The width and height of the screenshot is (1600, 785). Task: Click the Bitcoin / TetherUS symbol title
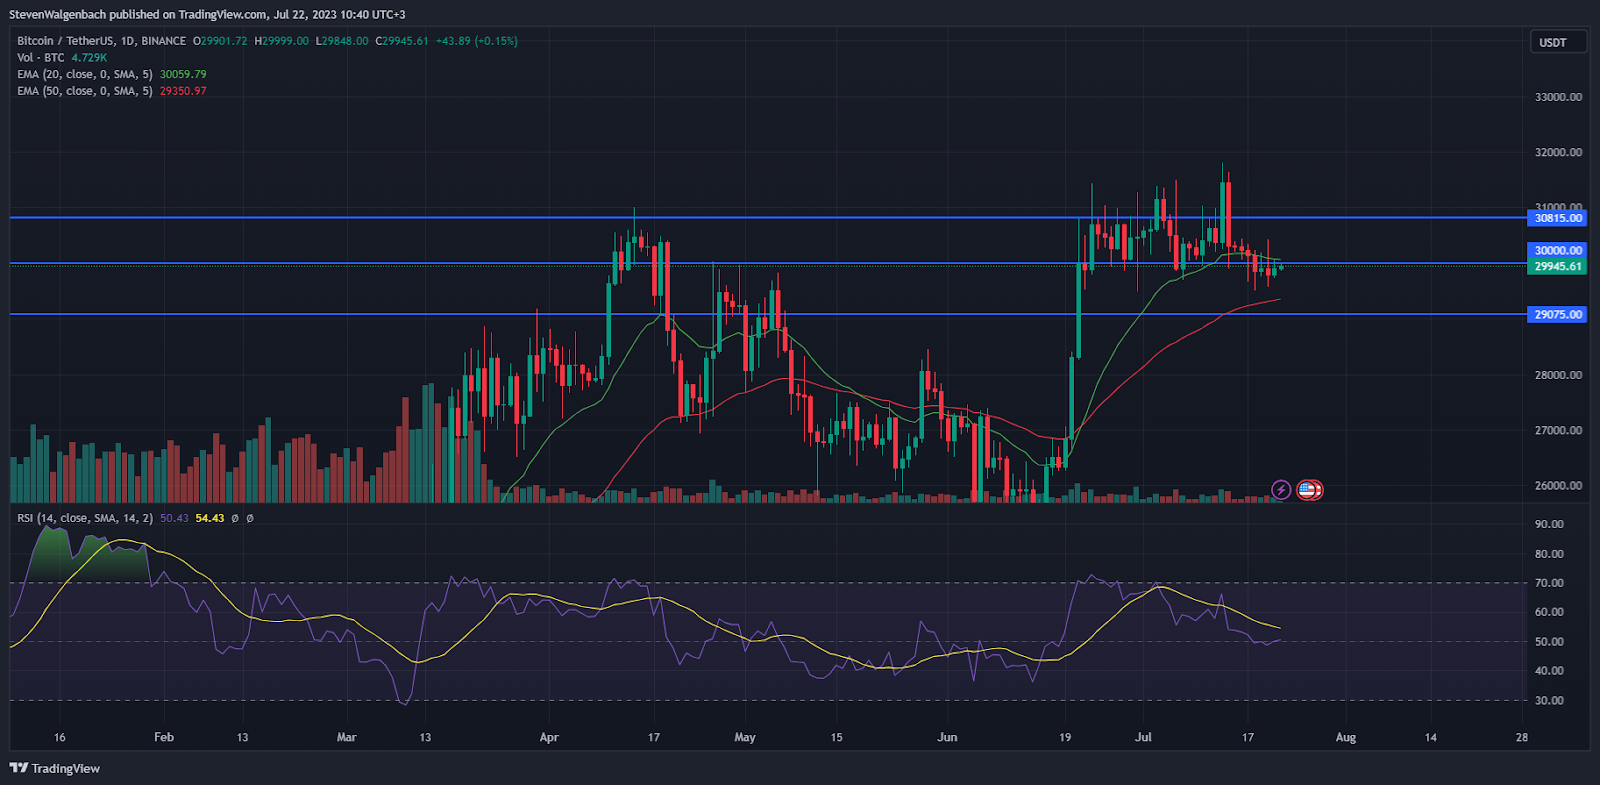[x=101, y=41]
